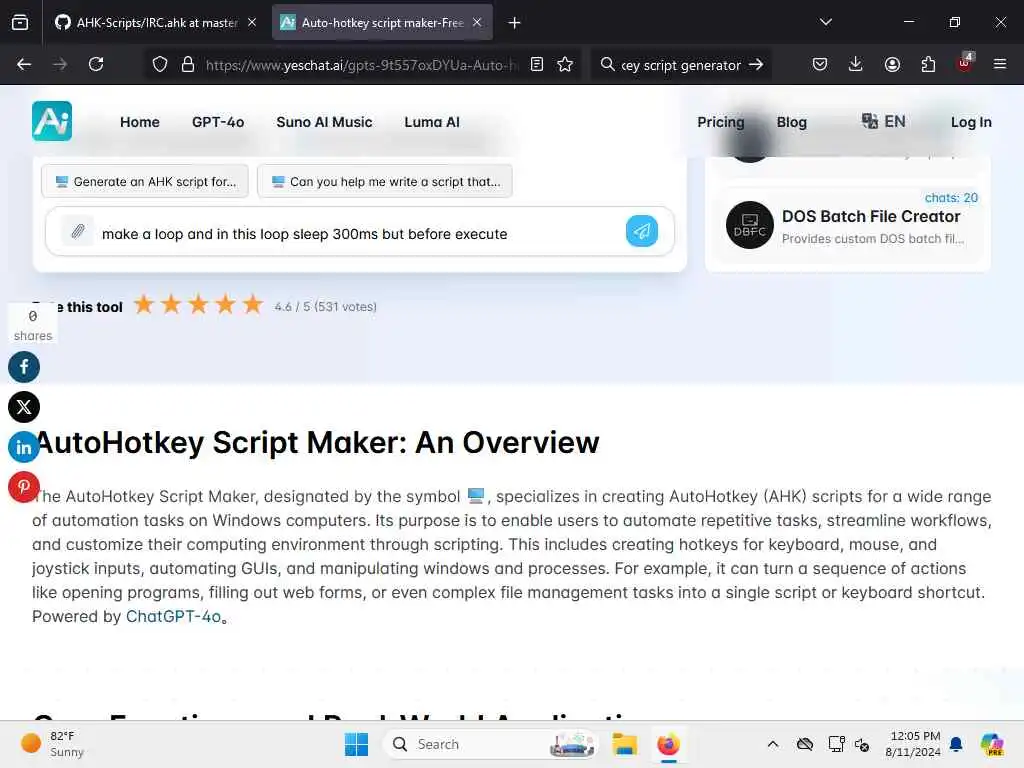Open File Explorer from taskbar
Image resolution: width=1024 pixels, height=768 pixels.
[624, 744]
